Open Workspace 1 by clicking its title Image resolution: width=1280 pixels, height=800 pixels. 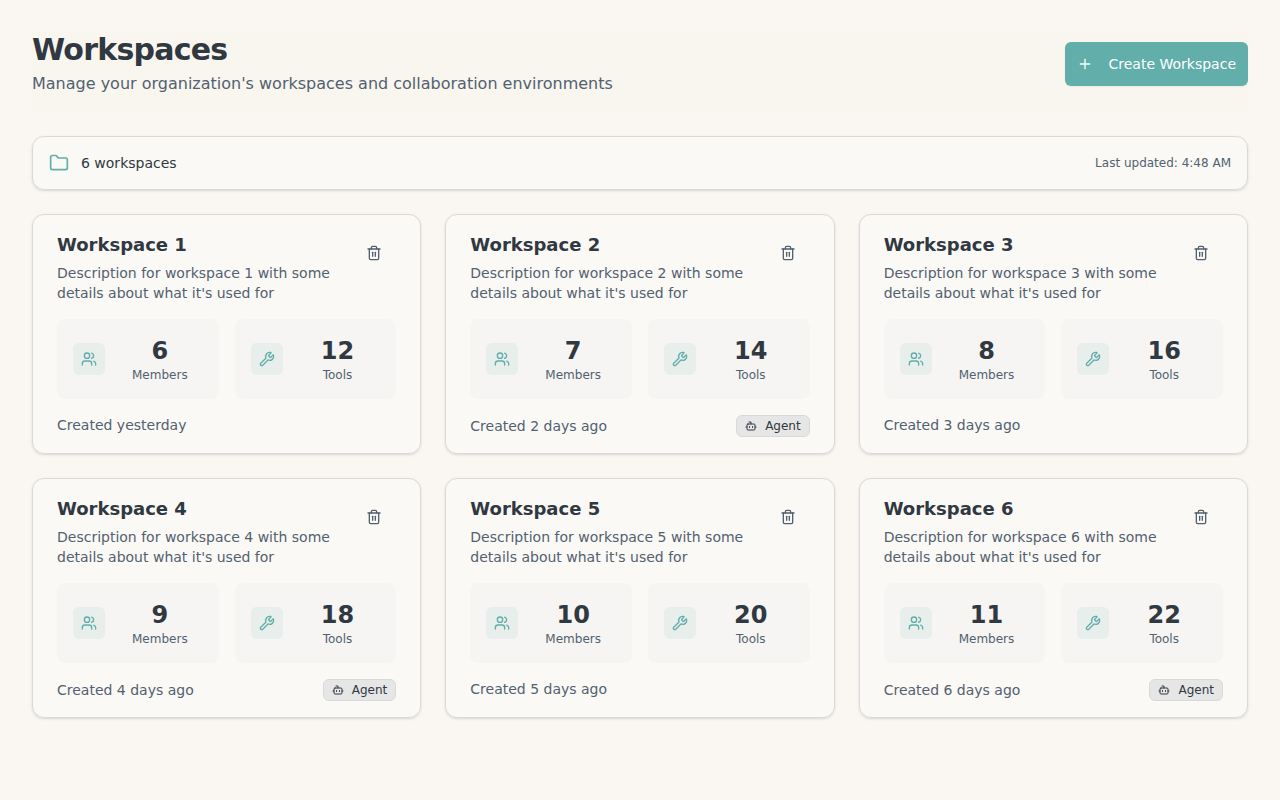[x=121, y=244]
